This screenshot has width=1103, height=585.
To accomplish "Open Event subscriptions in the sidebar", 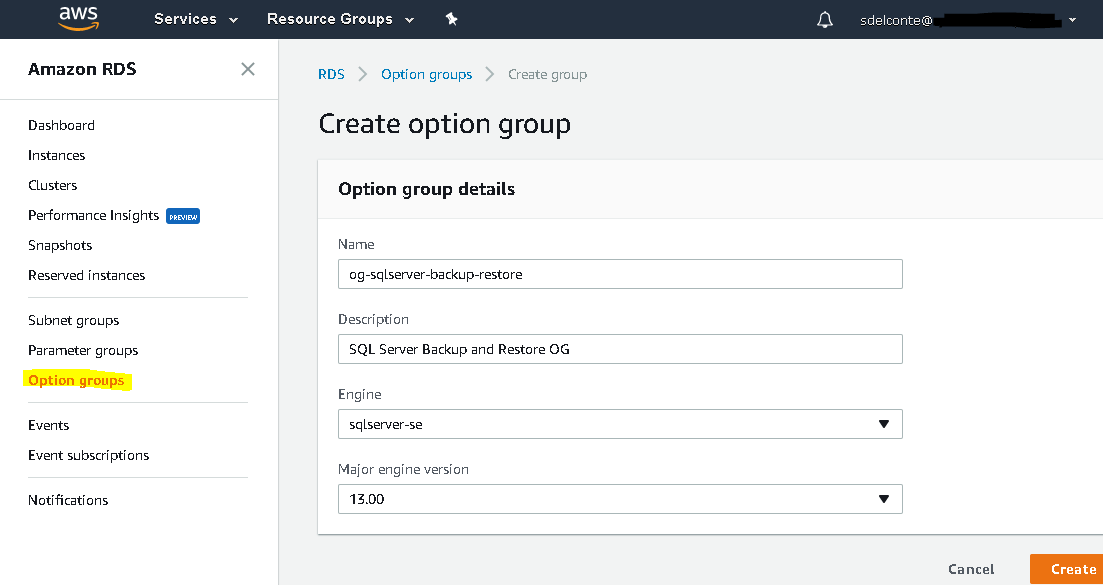I will 89,456.
